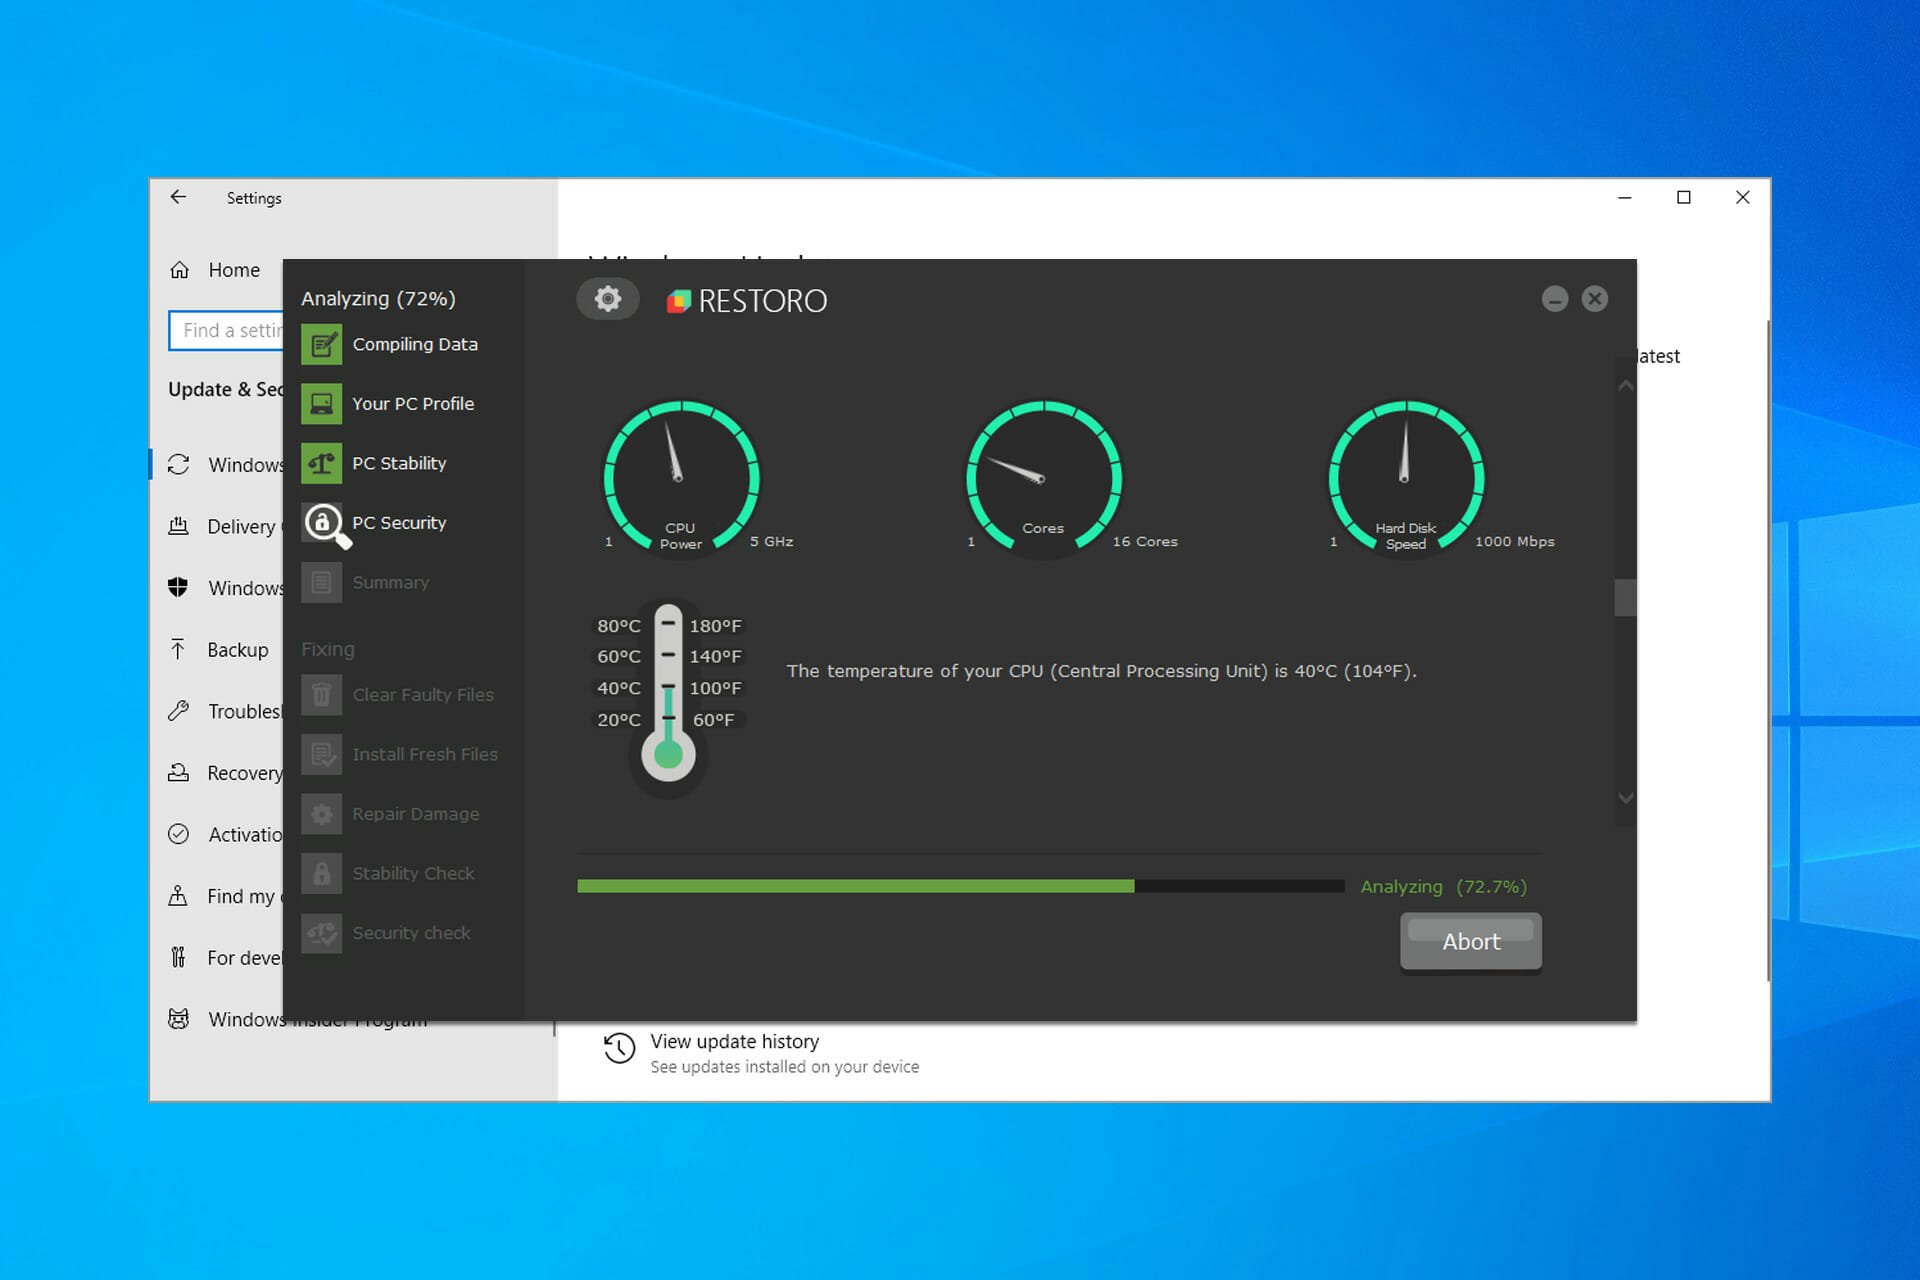
Task: Click Security check label
Action: pyautogui.click(x=411, y=933)
